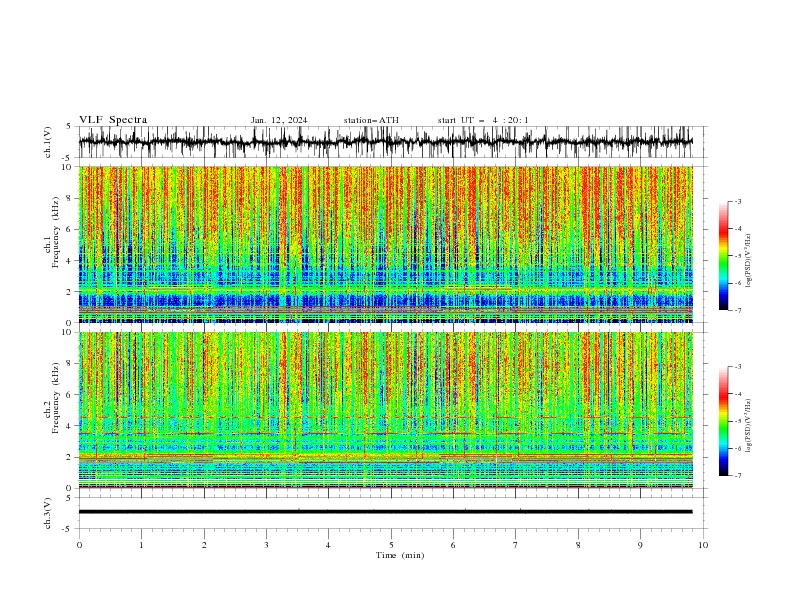Click time axis tick label '7'

coord(516,545)
